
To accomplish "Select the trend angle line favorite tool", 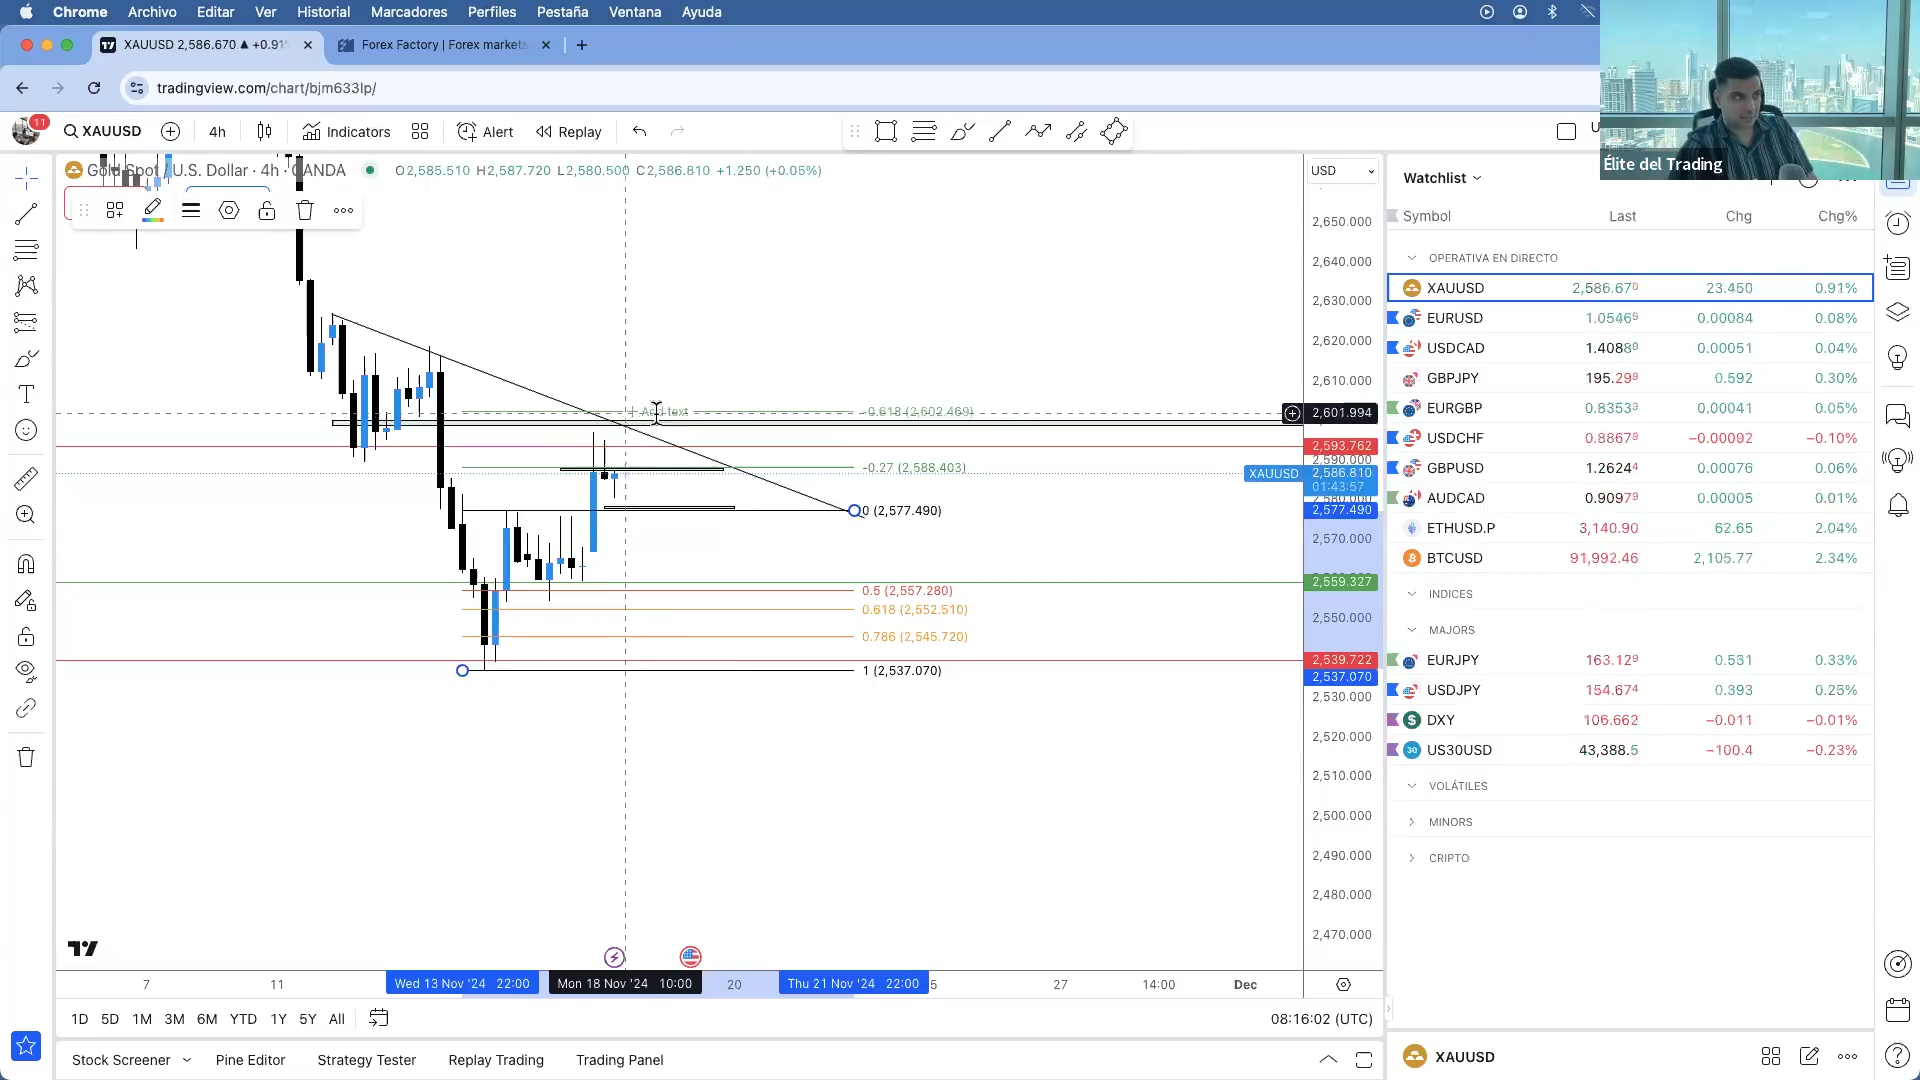I will pos(1000,131).
